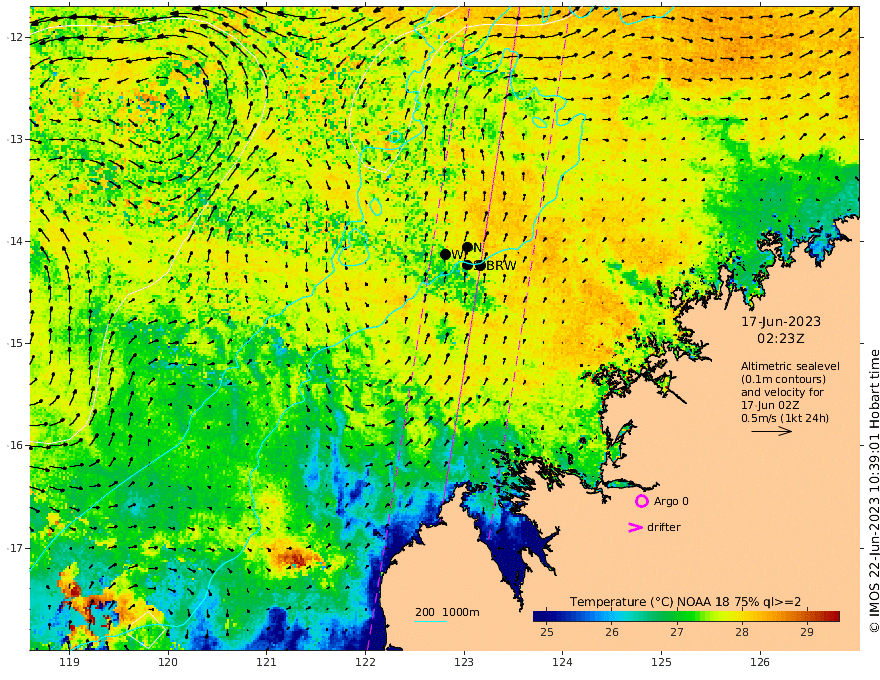Click the latitude axis label -12
Screen dimensions: 880x680
(x=15, y=37)
